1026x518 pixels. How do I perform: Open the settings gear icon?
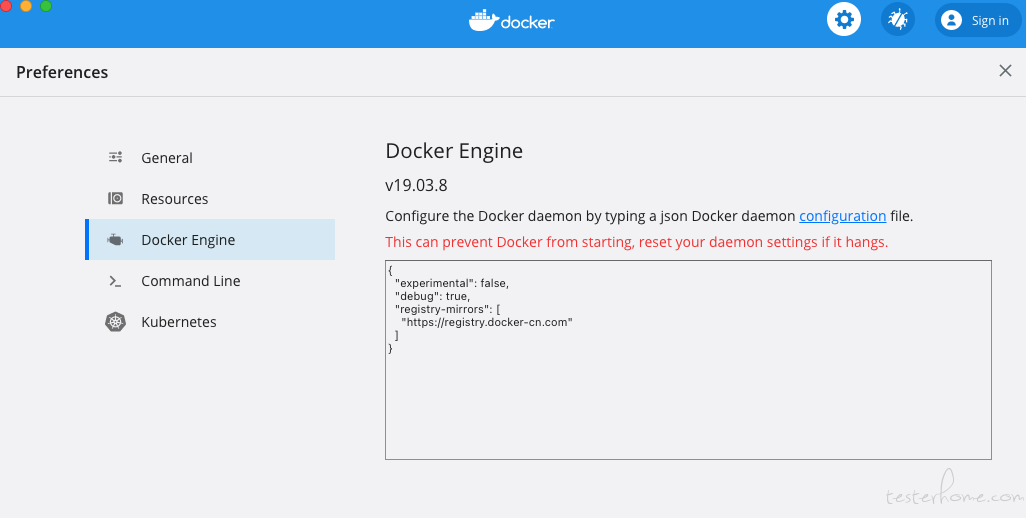pyautogui.click(x=844, y=20)
